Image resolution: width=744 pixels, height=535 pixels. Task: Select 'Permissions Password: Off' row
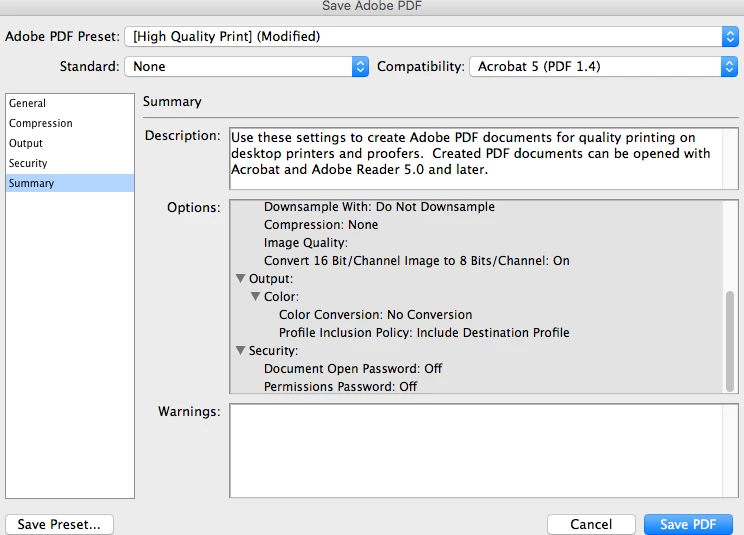pos(340,387)
